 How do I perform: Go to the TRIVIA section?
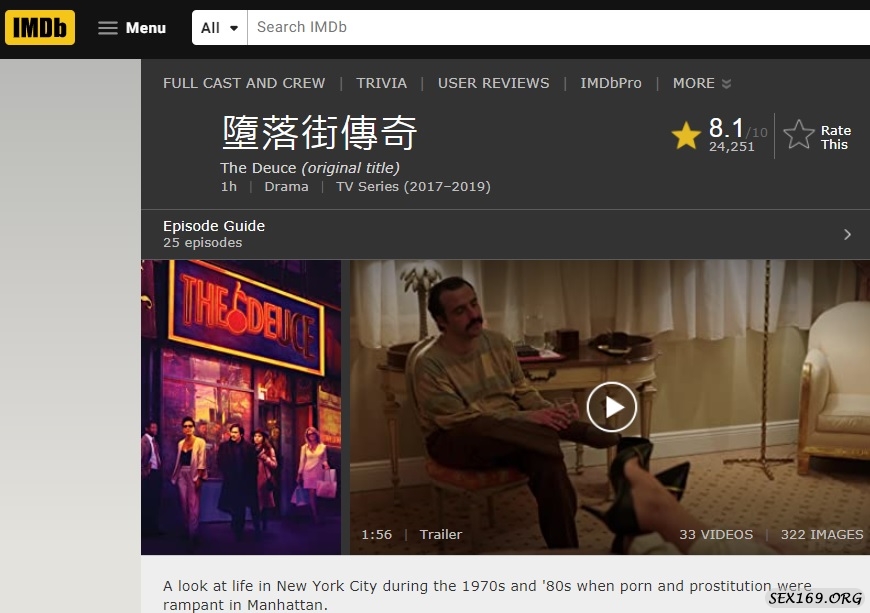(x=381, y=83)
